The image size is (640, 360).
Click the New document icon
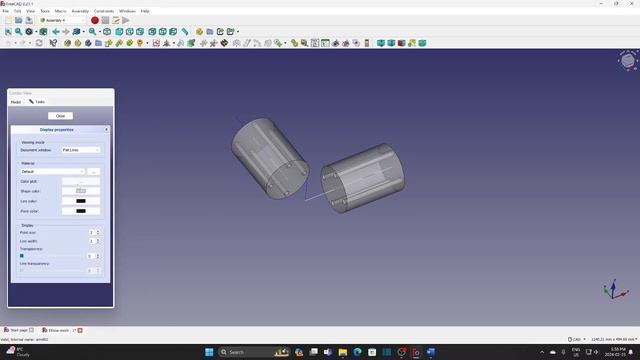coord(8,20)
